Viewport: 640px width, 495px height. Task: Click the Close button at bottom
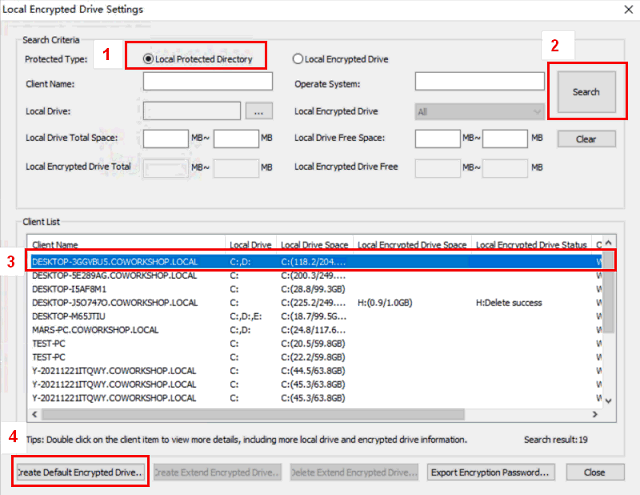point(594,471)
